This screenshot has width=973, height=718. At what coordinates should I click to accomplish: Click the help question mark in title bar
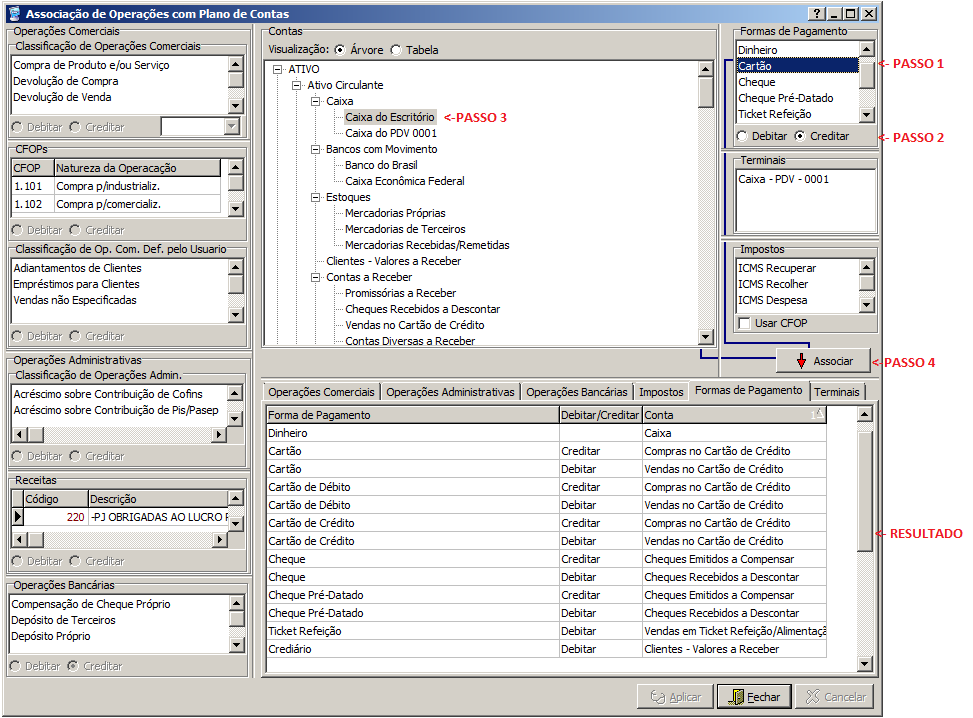click(x=817, y=14)
